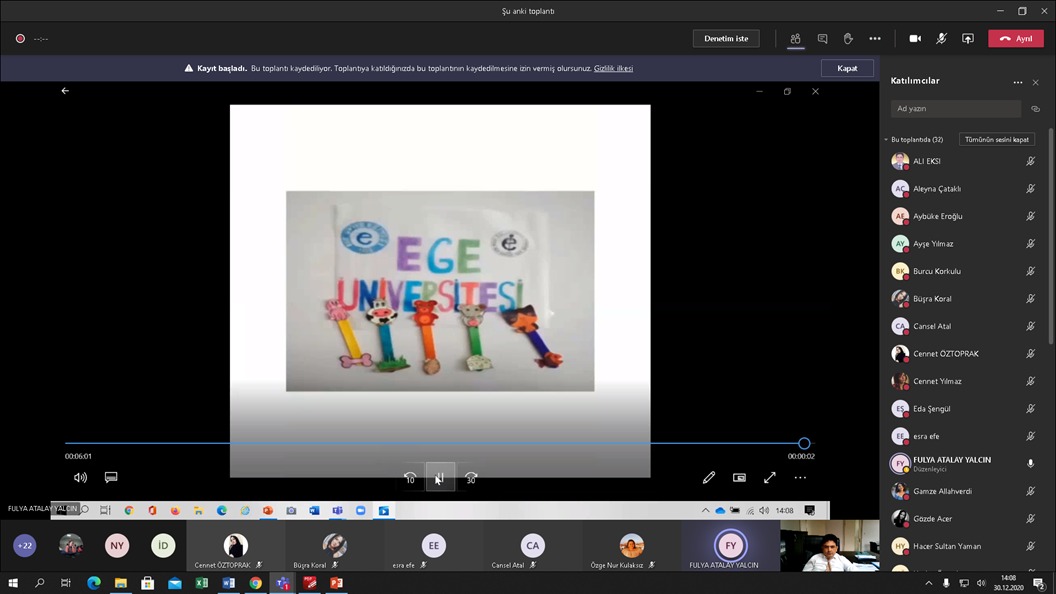
Task: Open Microsoft Edge from taskbar
Action: [x=94, y=583]
